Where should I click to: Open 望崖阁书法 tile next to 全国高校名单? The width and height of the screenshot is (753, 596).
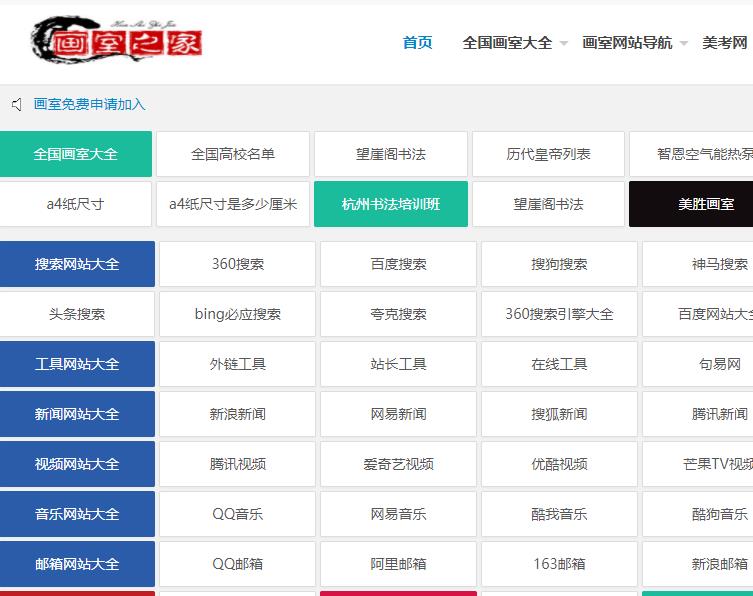coord(391,154)
